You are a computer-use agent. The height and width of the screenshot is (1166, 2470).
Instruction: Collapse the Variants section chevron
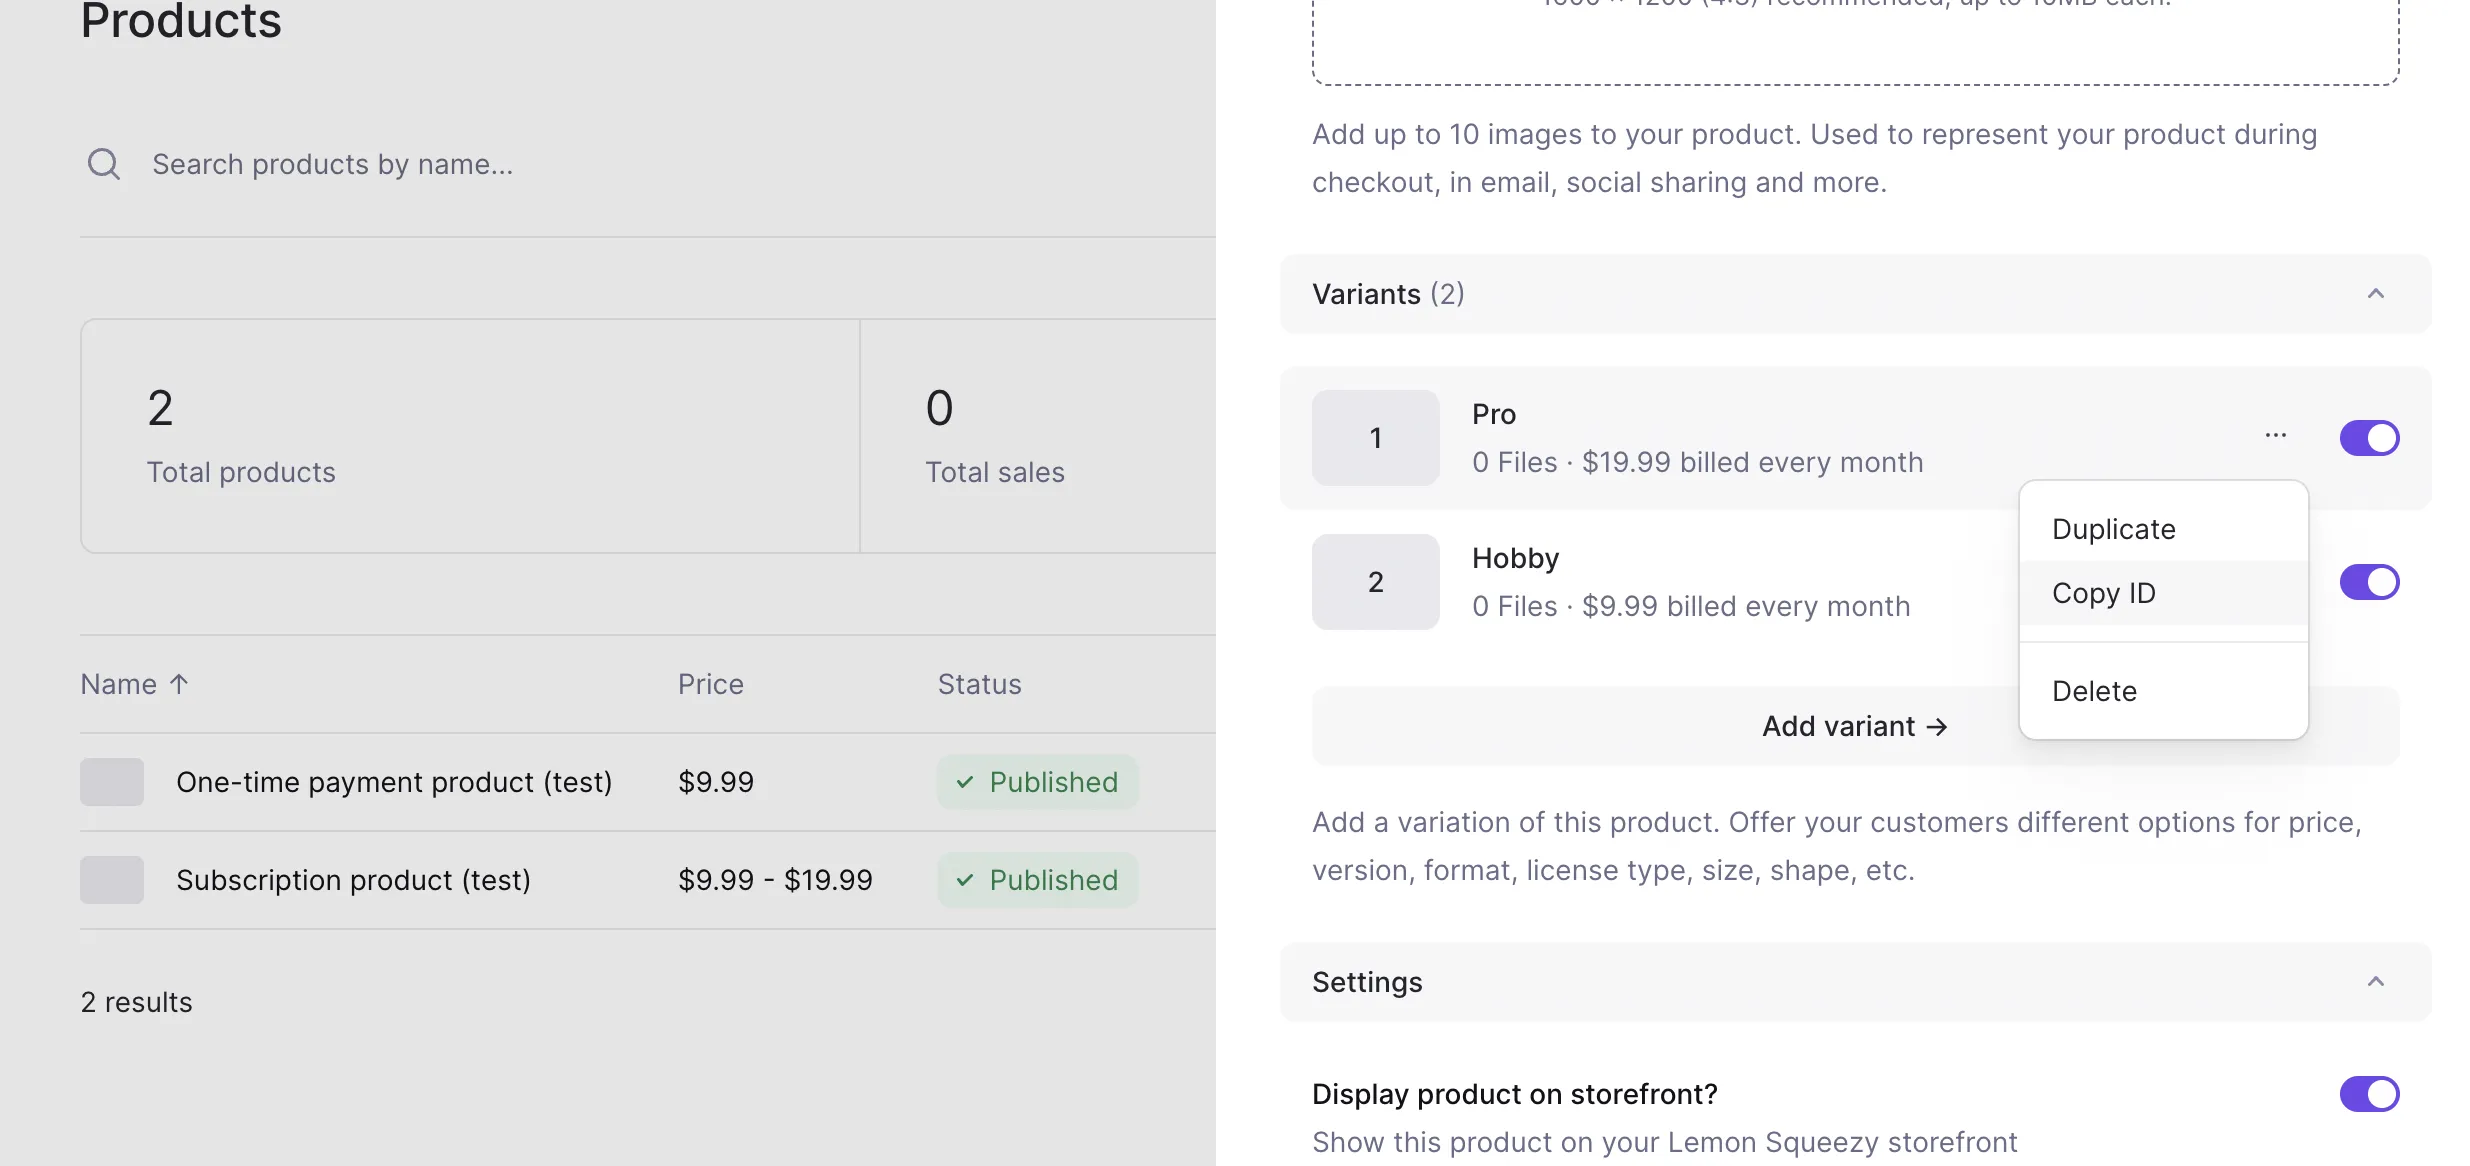coord(2376,294)
